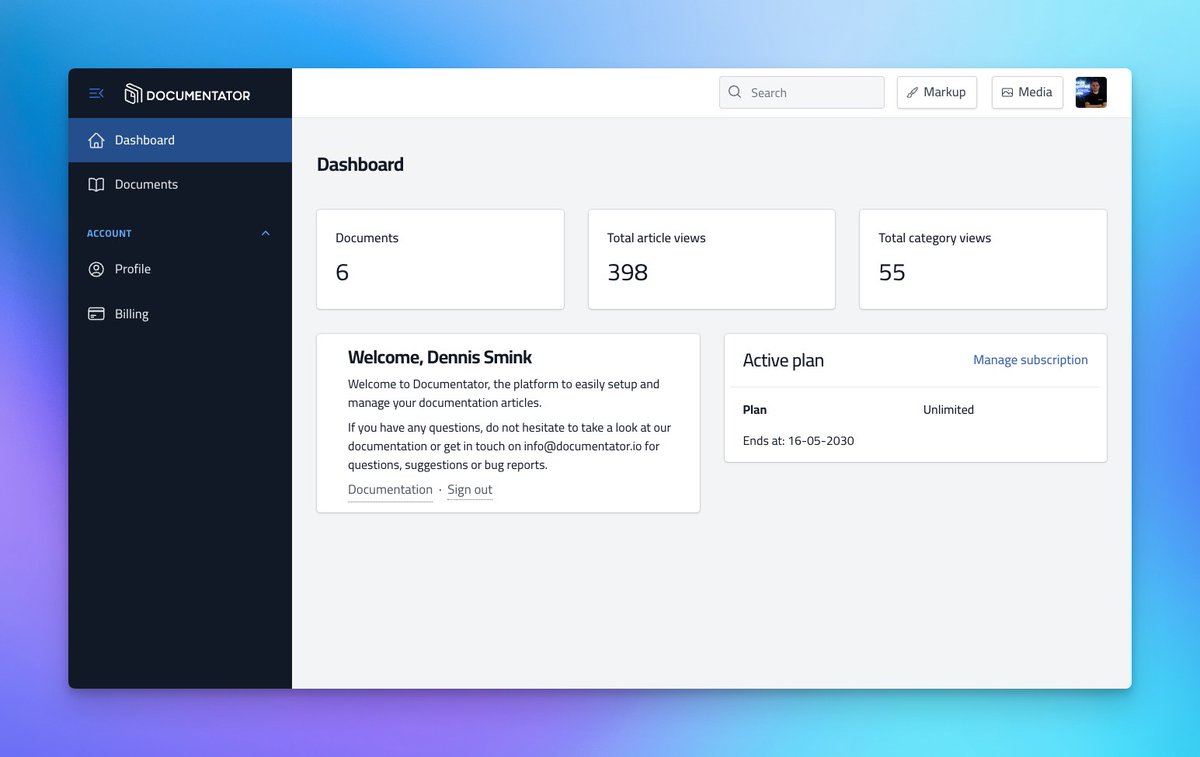Image resolution: width=1200 pixels, height=757 pixels.
Task: Sign out of Documentator
Action: (469, 489)
